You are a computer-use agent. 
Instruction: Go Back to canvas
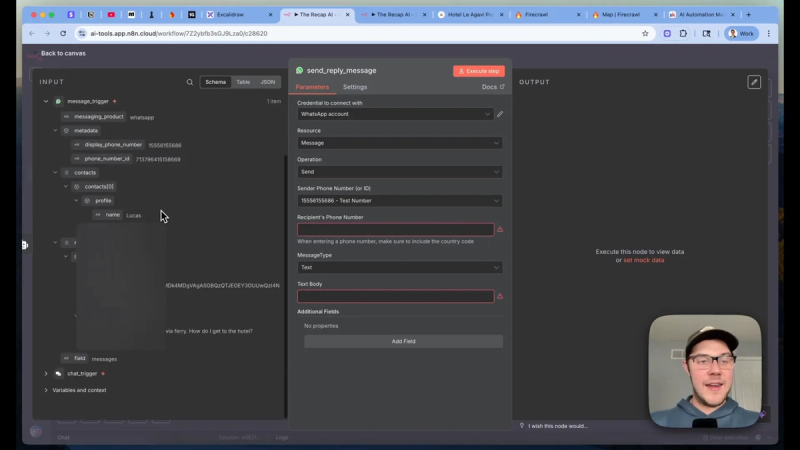coord(63,53)
